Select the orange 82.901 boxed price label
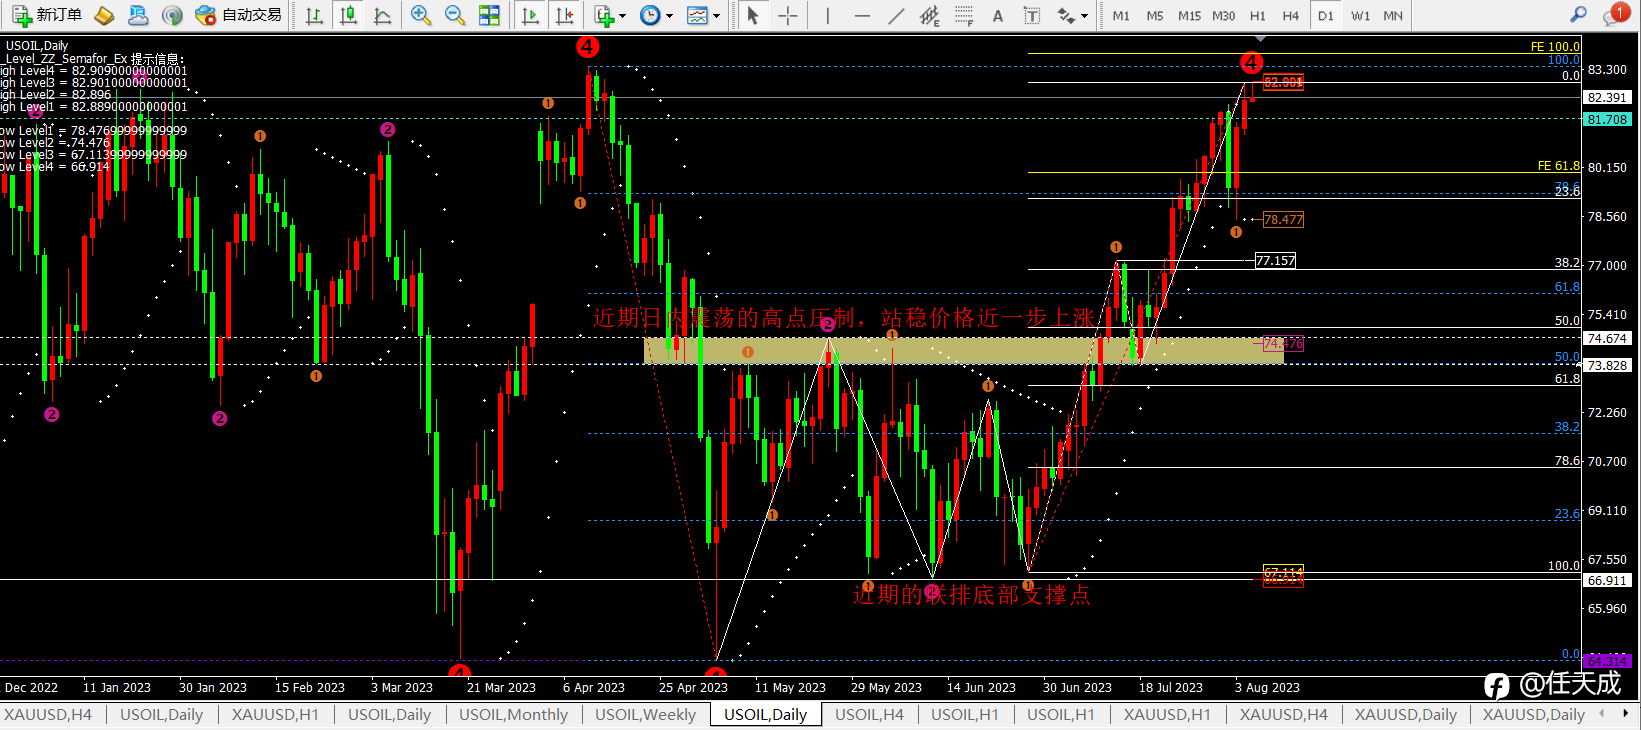The width and height of the screenshot is (1641, 730). click(1283, 82)
